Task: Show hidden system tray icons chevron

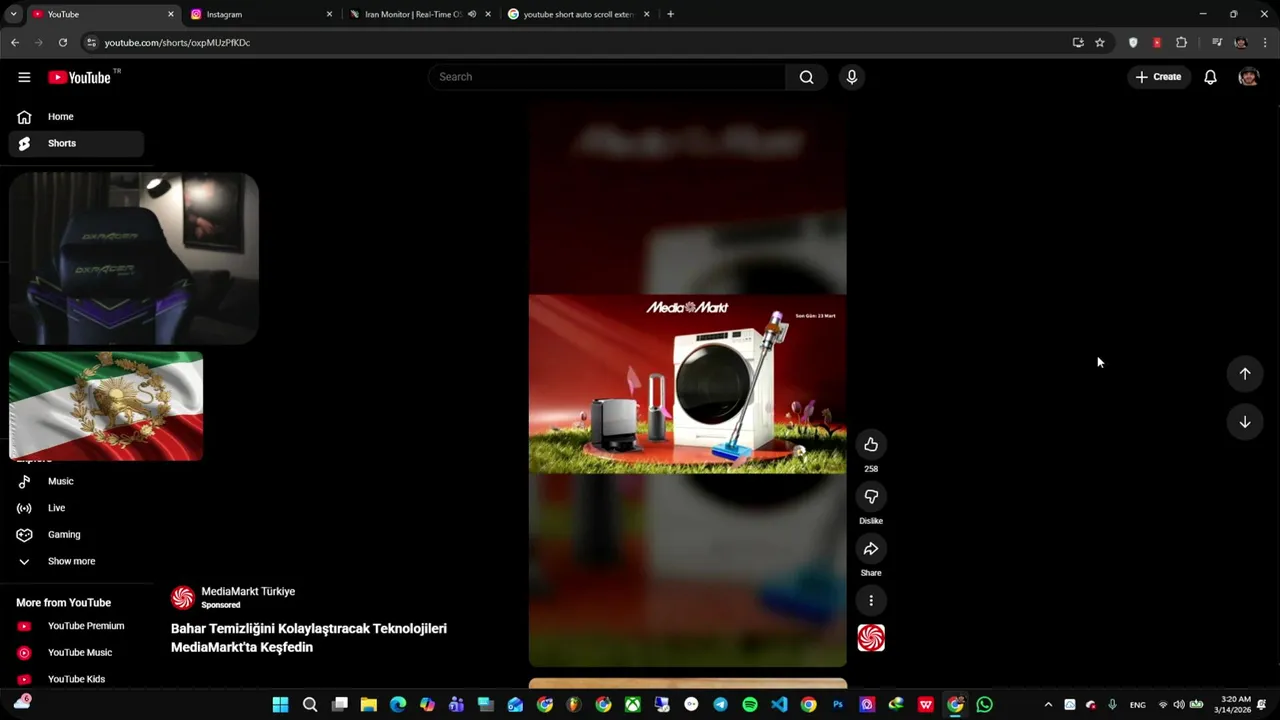Action: click(1048, 705)
